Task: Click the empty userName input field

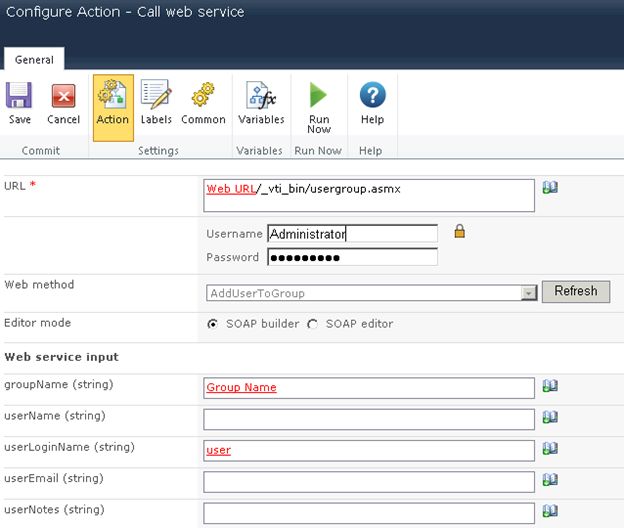Action: 369,419
